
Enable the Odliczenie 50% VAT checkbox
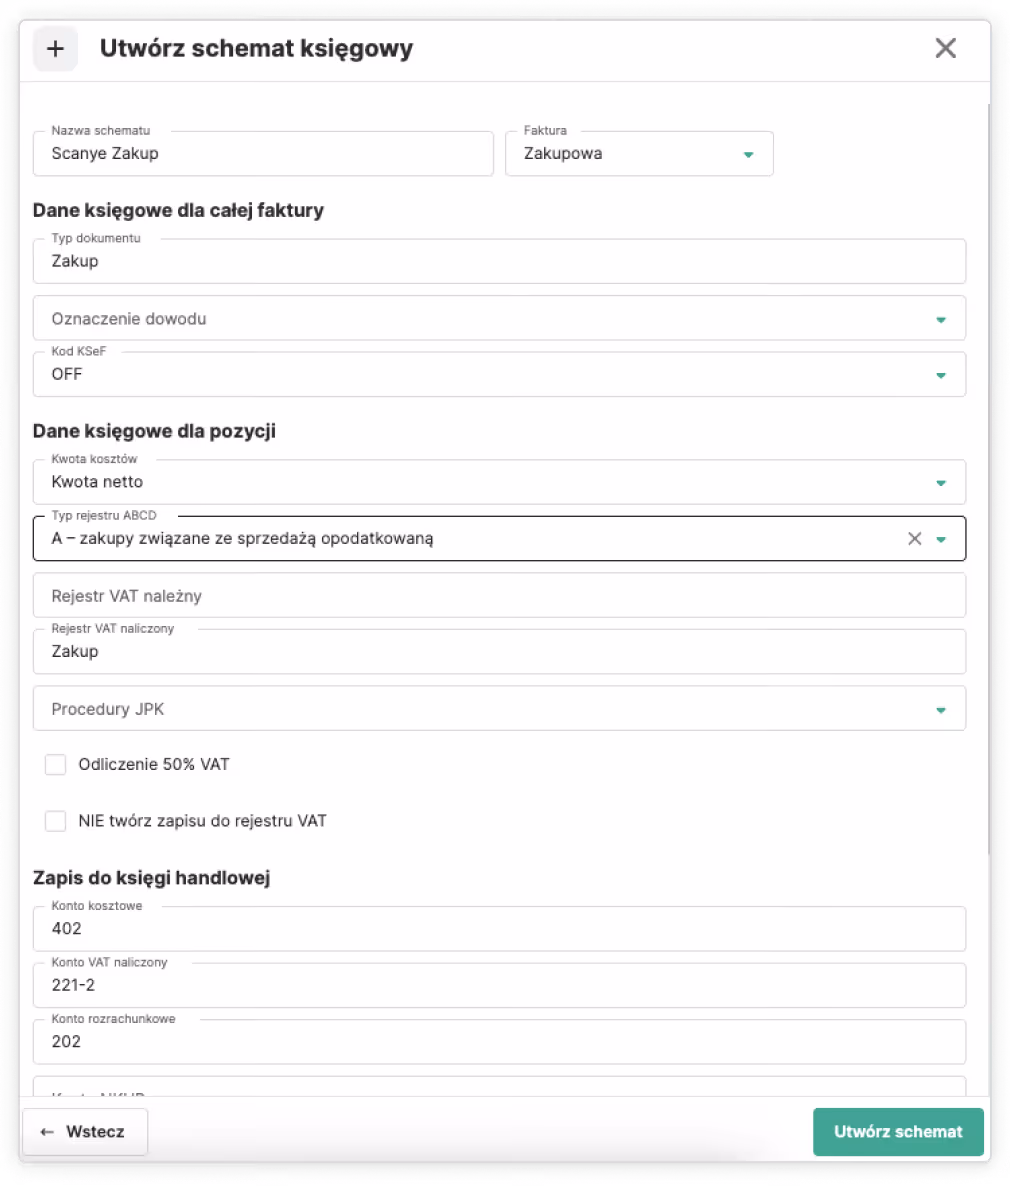(55, 765)
